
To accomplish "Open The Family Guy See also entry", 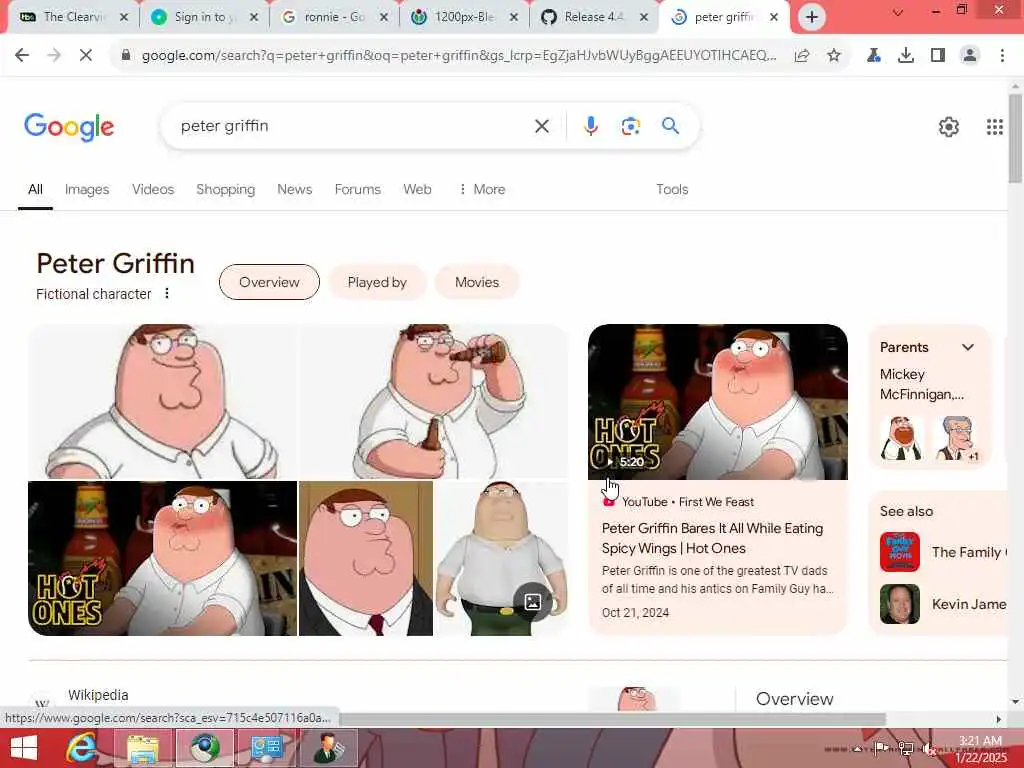I will click(x=943, y=552).
